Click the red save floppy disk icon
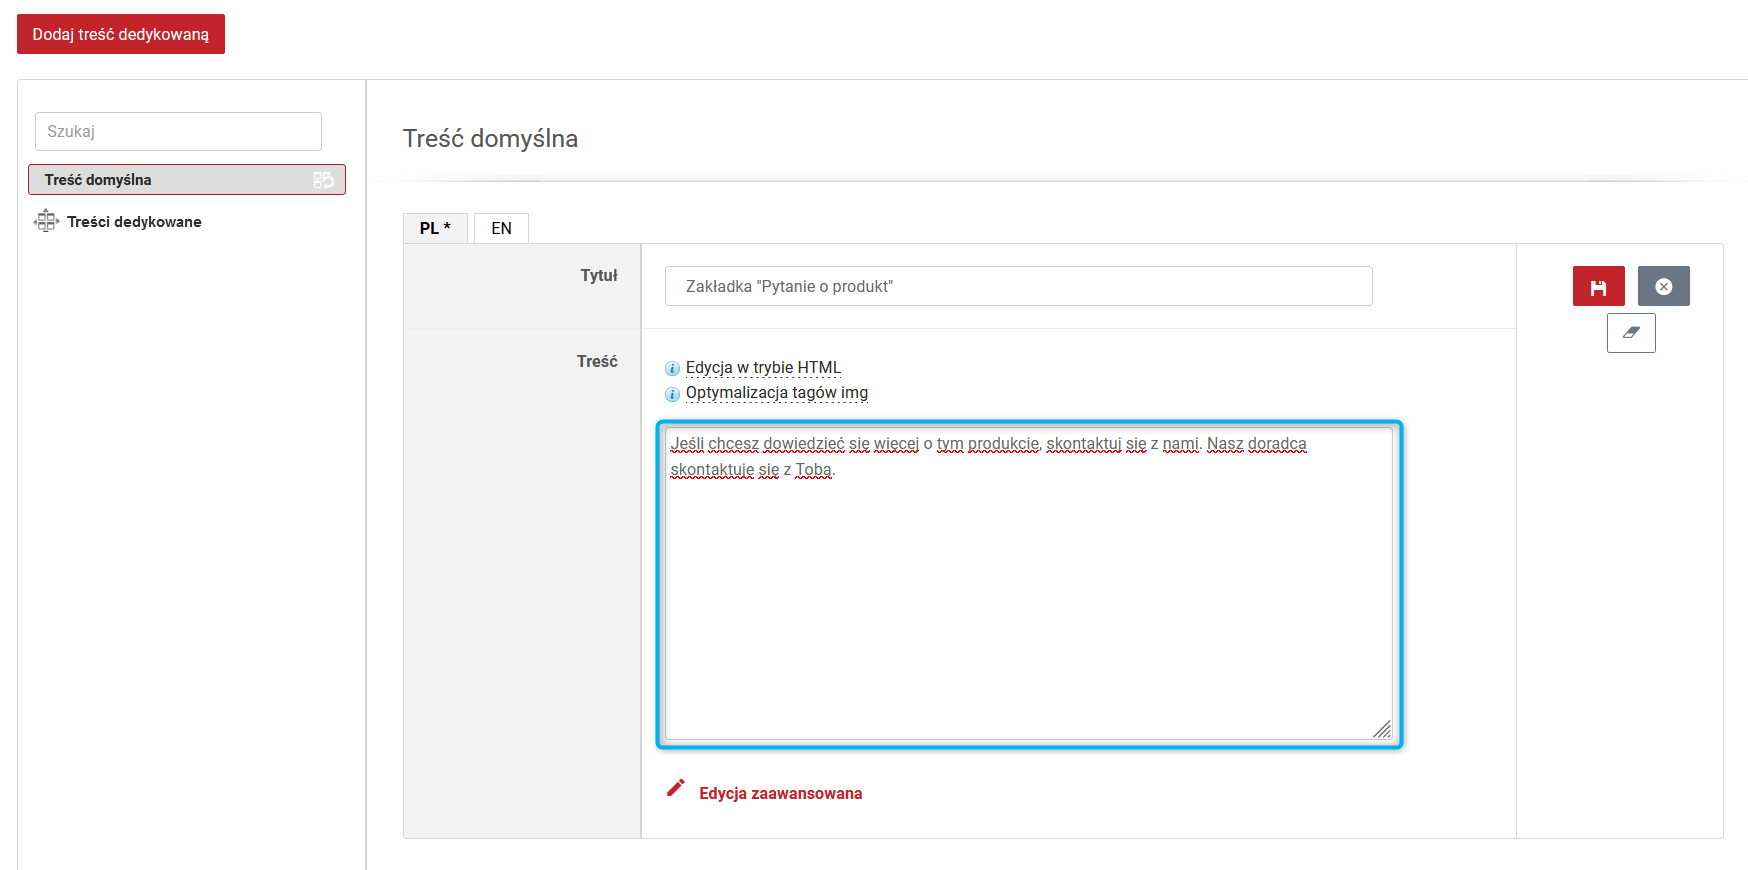Viewport: 1748px width, 870px height. point(1598,286)
